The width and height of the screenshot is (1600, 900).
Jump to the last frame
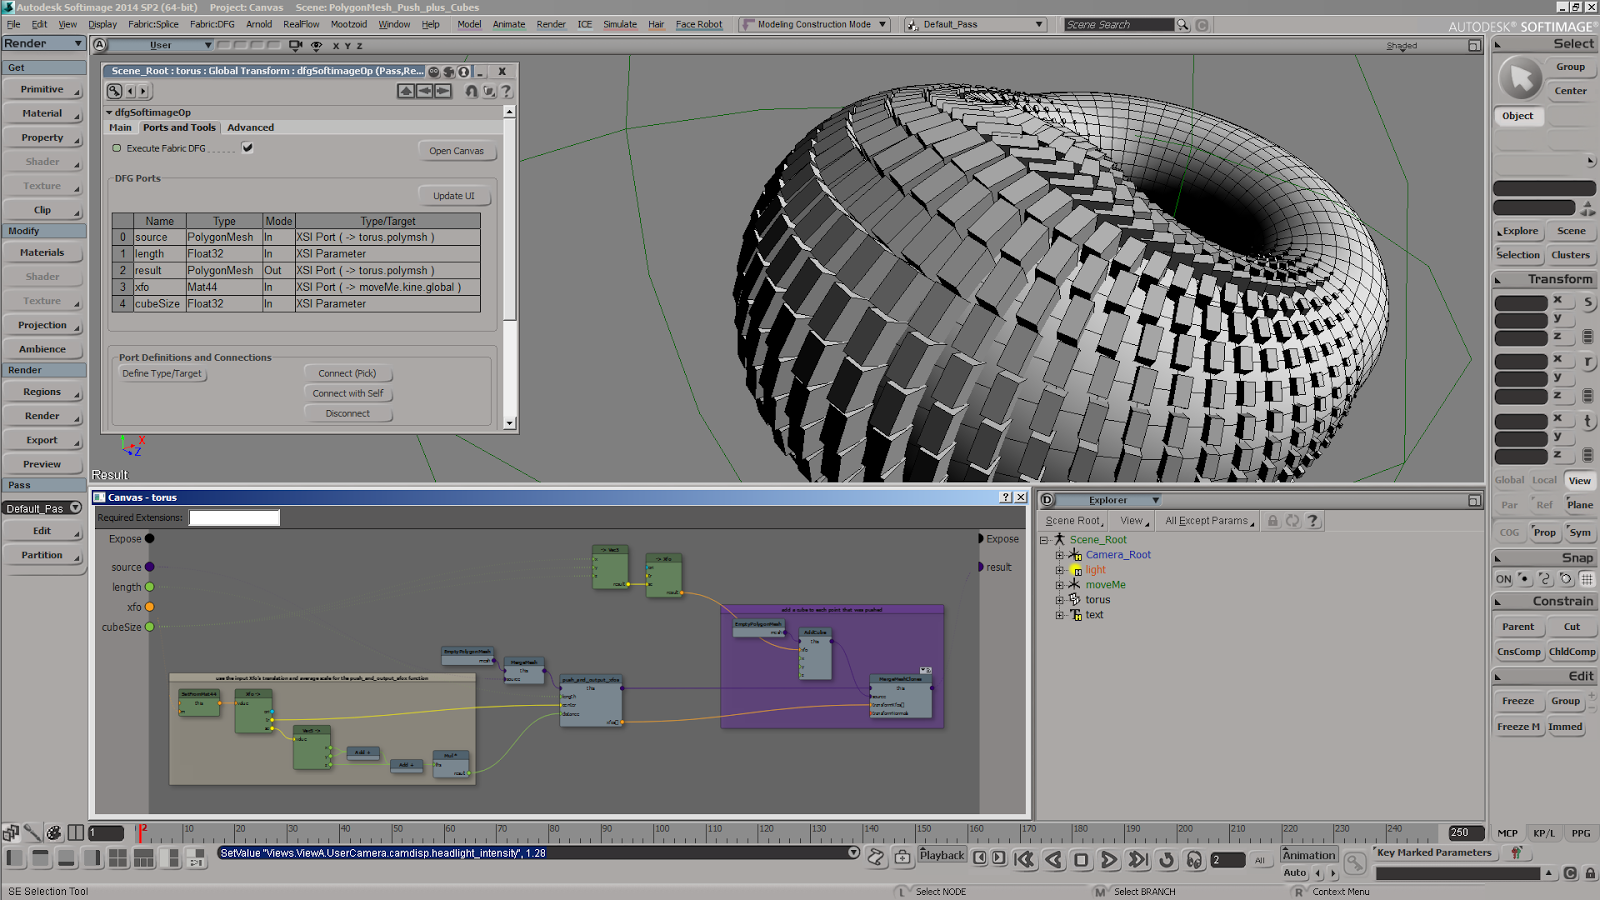tap(1138, 860)
